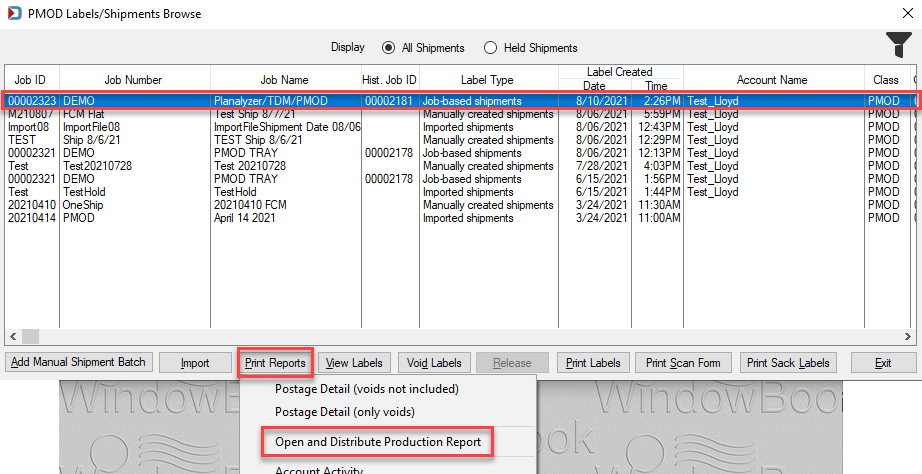The image size is (922, 474).
Task: Click left arrow of horizontal scrollbar
Action: 13,336
